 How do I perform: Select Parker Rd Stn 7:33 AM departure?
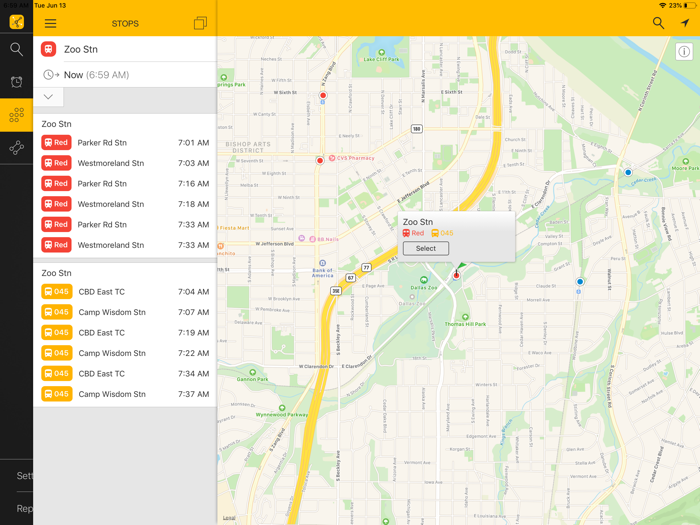(125, 225)
